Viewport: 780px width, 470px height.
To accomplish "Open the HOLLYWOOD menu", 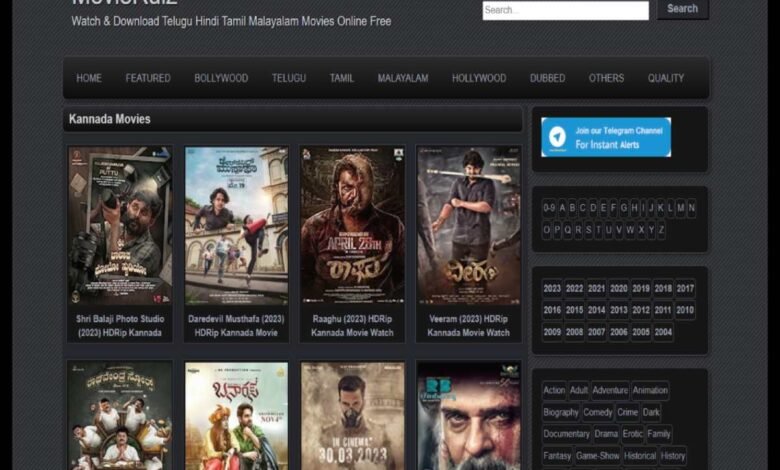I will [479, 78].
